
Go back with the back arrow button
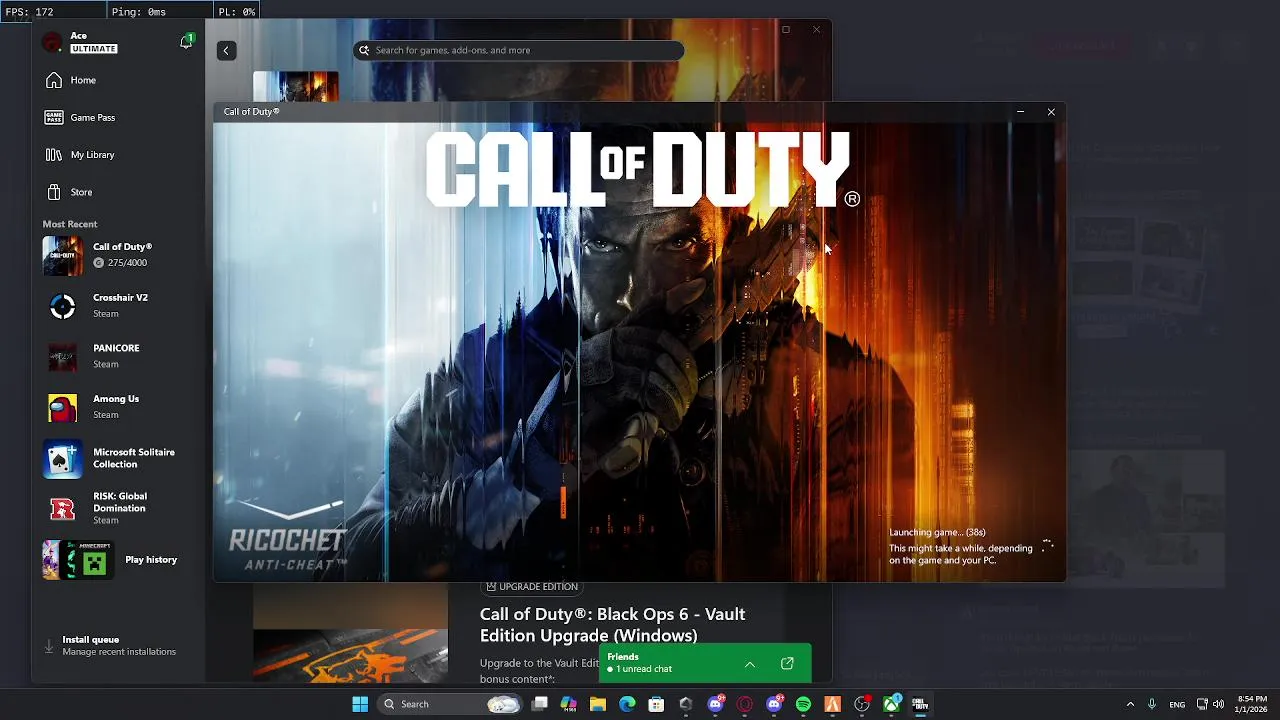tap(226, 50)
